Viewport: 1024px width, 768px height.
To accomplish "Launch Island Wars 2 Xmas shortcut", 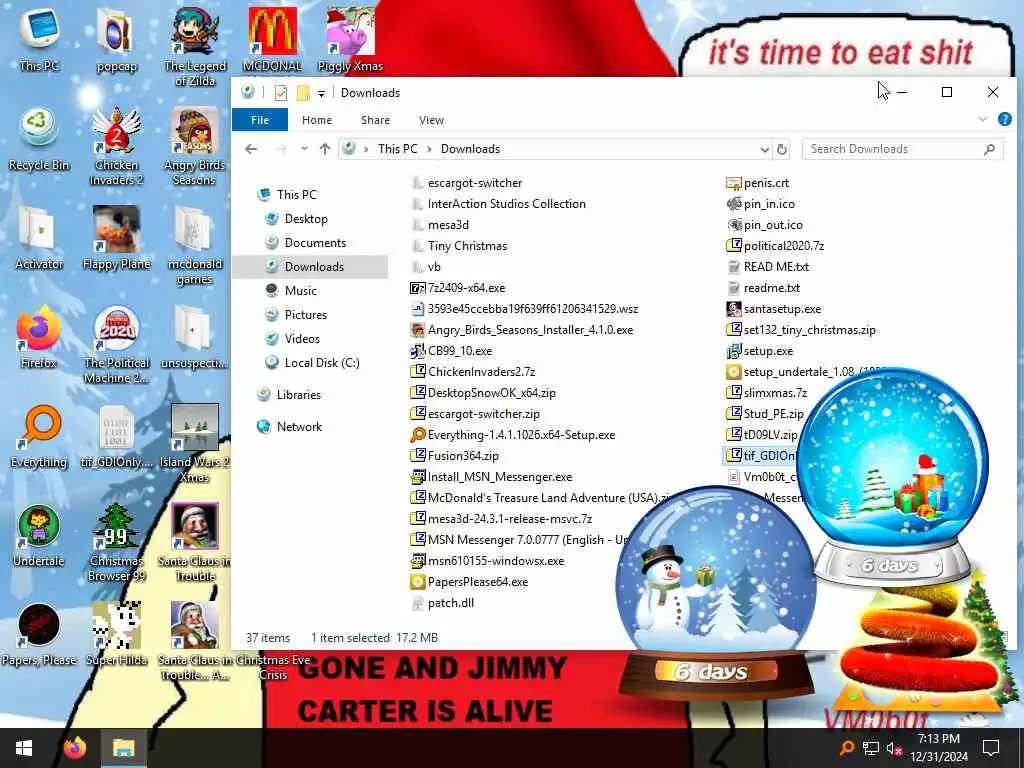I will pos(195,444).
